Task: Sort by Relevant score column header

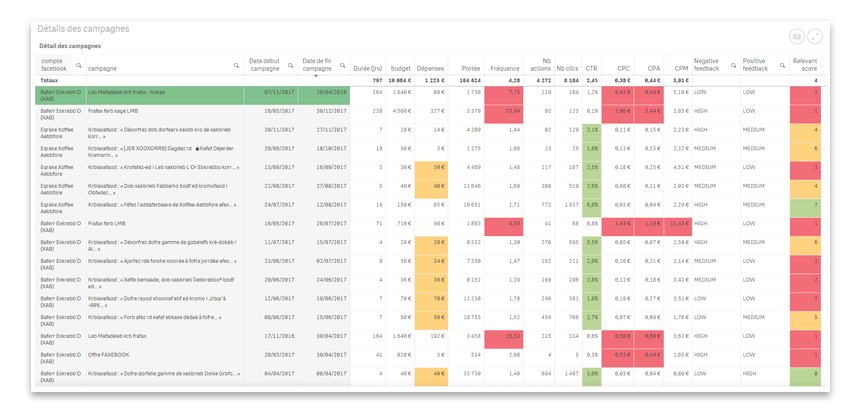Action: click(805, 65)
